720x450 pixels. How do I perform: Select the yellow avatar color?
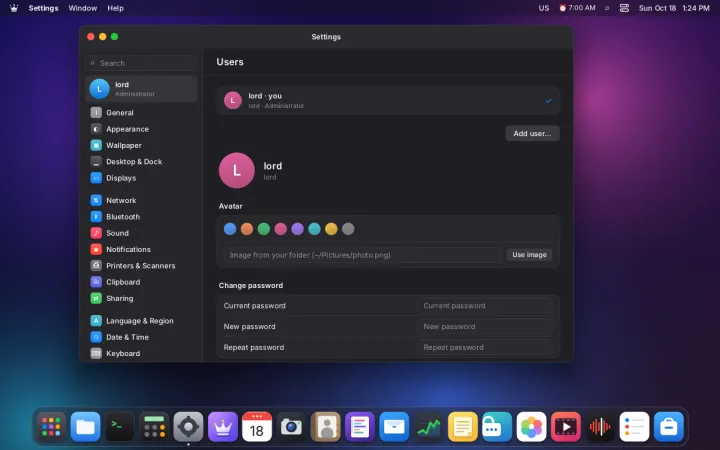(x=331, y=229)
